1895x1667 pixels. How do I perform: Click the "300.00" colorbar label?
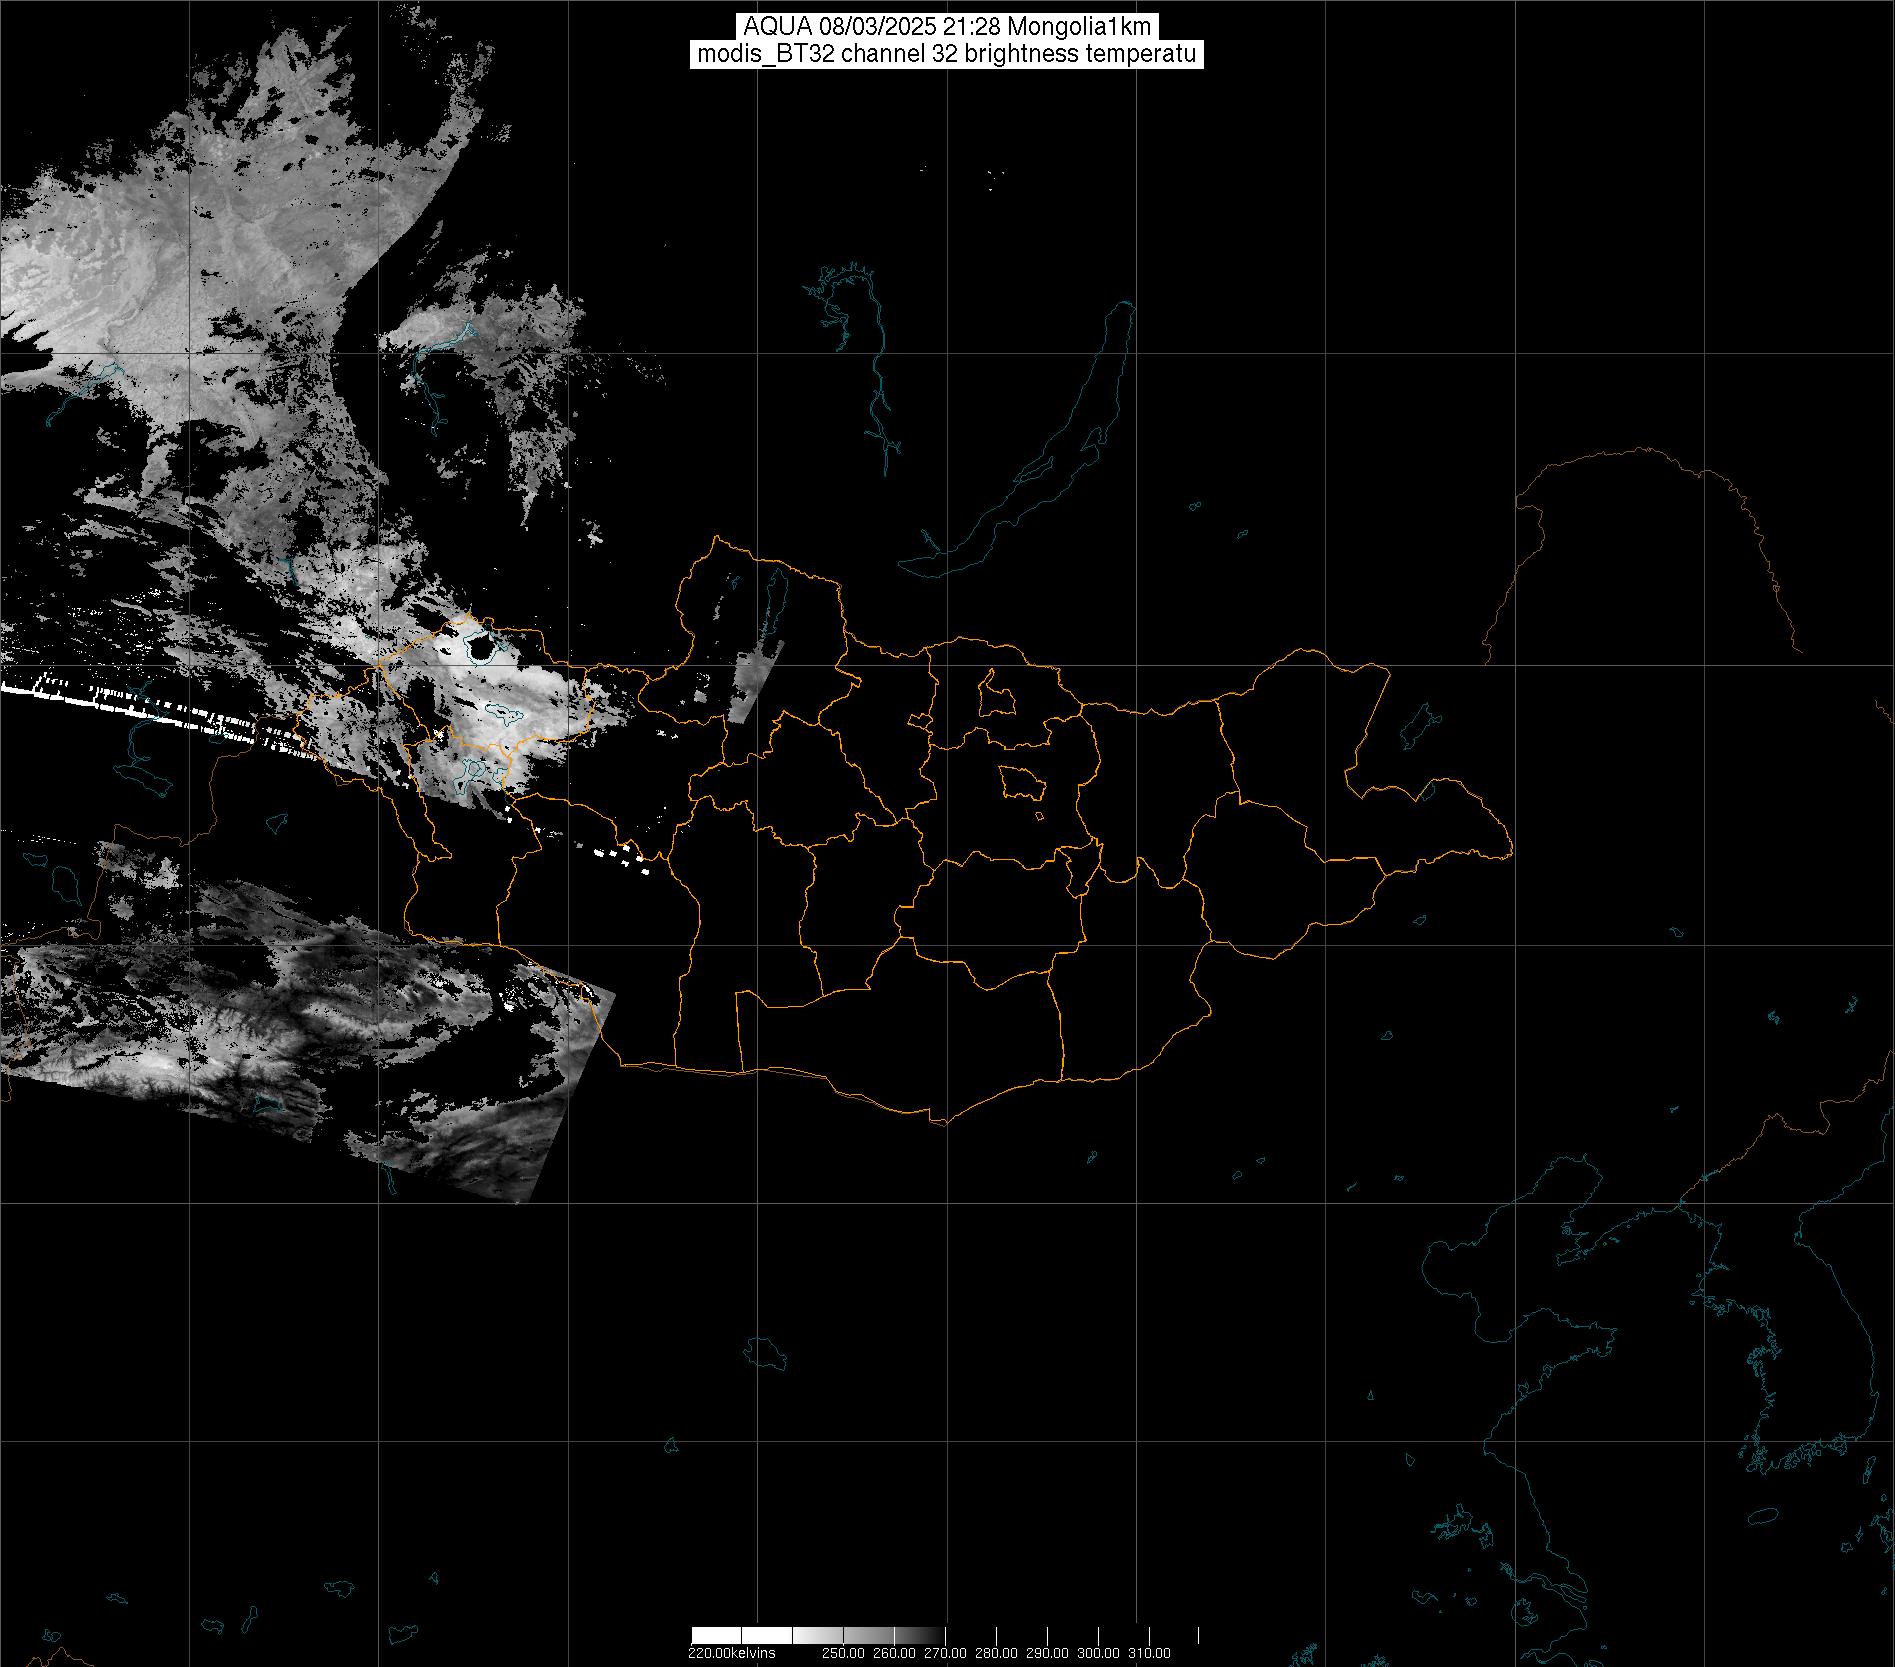pyautogui.click(x=1099, y=1652)
